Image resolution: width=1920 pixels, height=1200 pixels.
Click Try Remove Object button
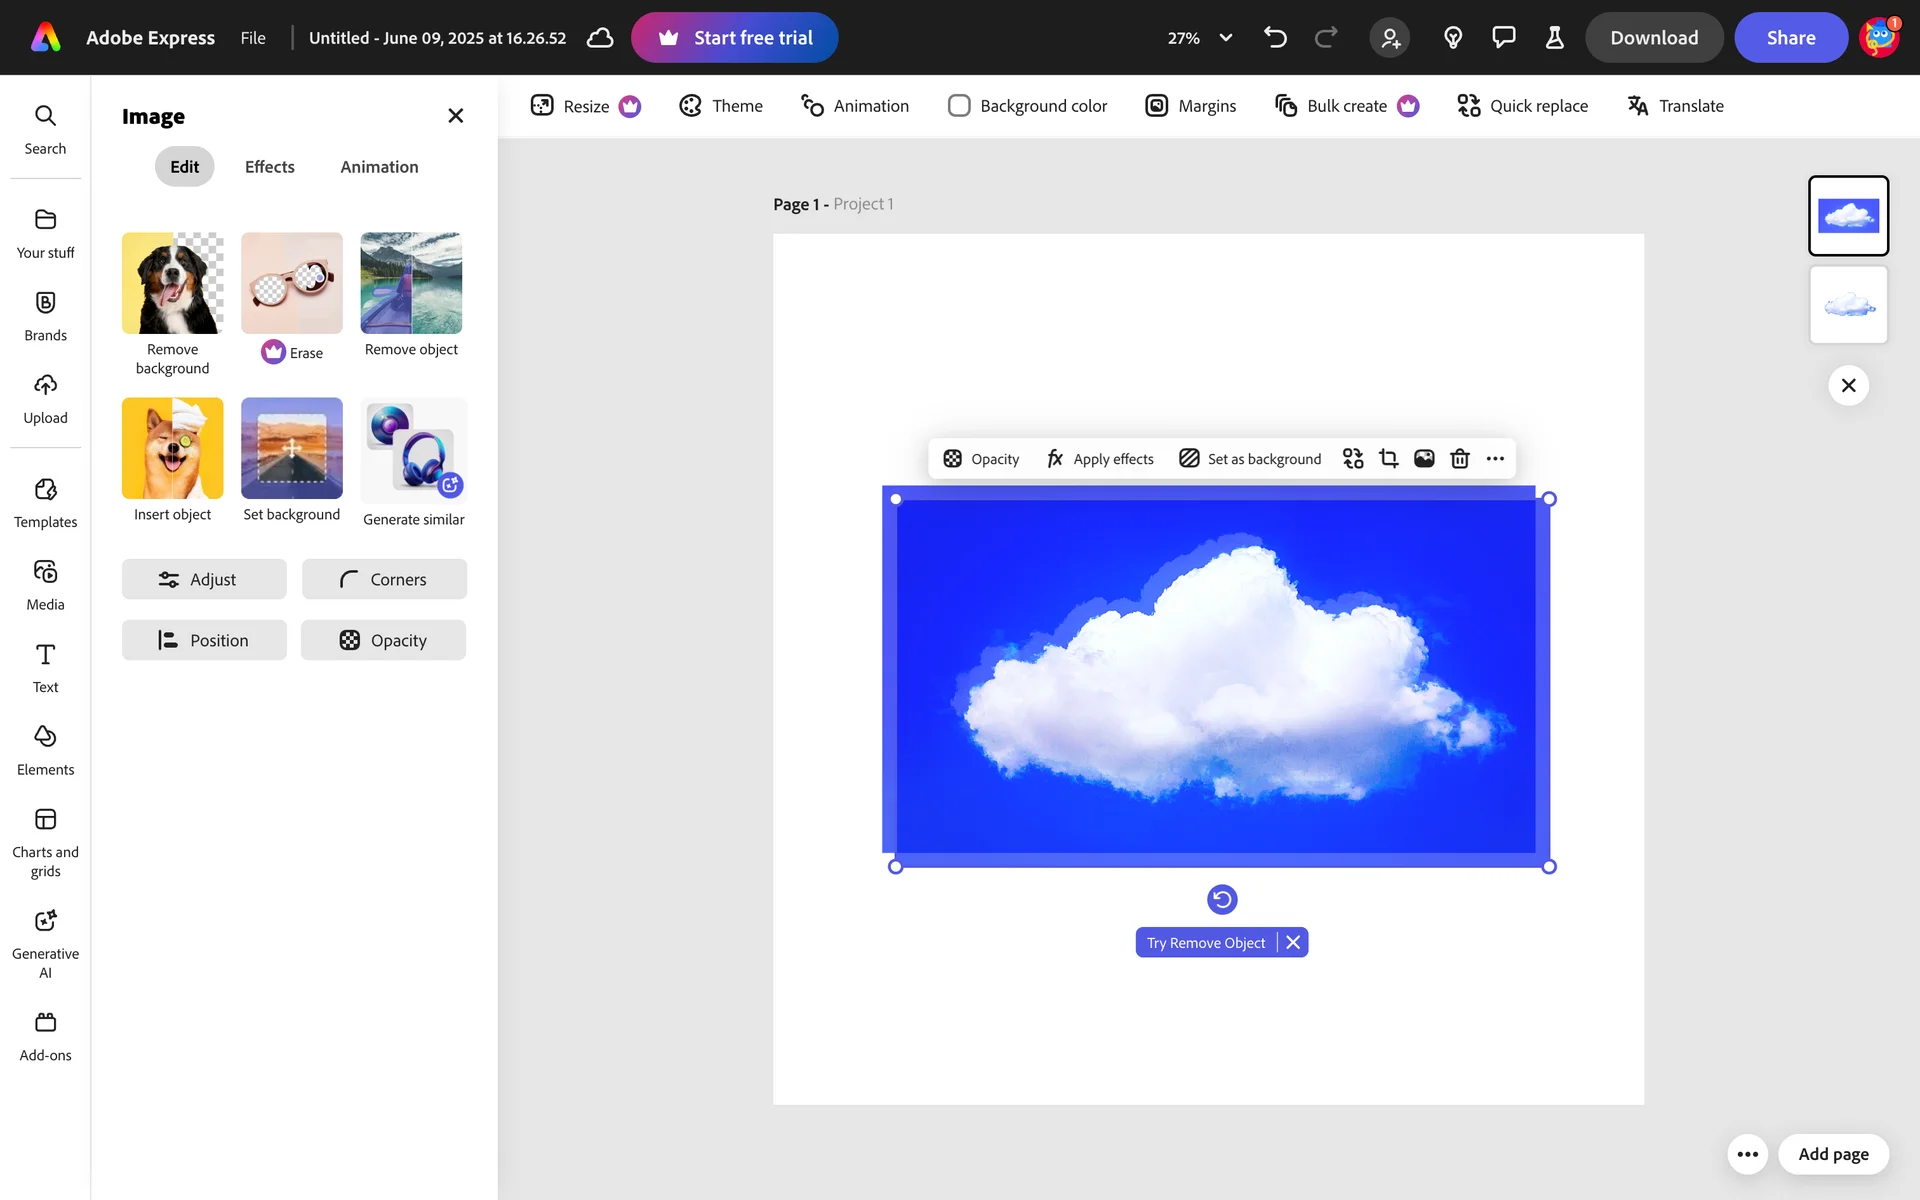pyautogui.click(x=1205, y=943)
